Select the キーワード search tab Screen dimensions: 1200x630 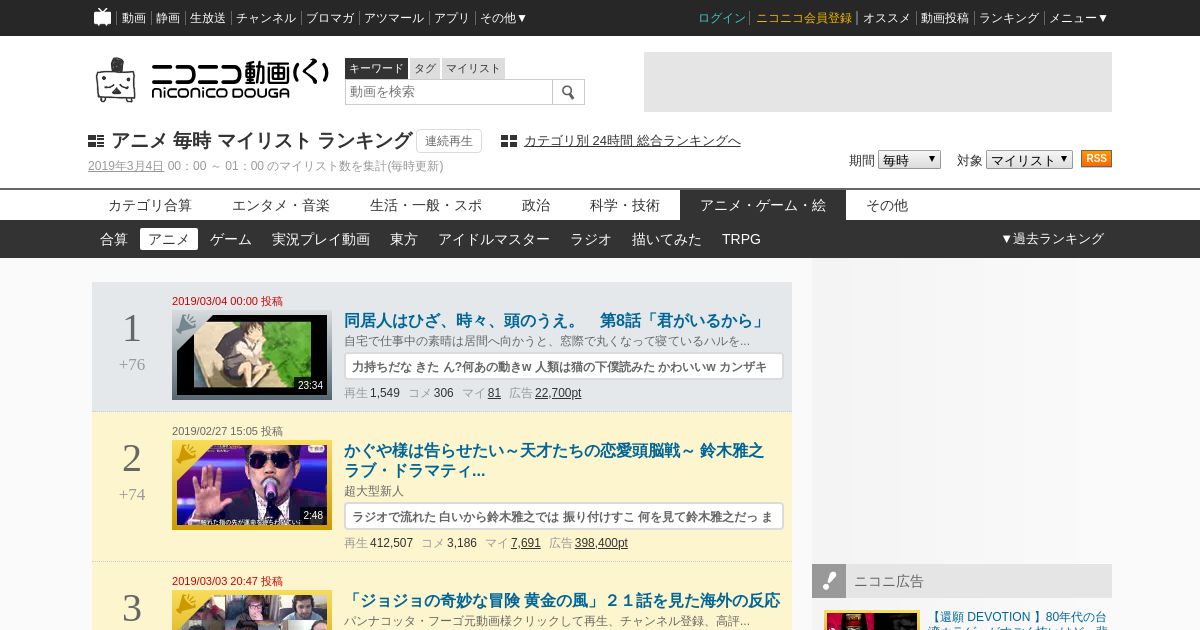click(376, 68)
